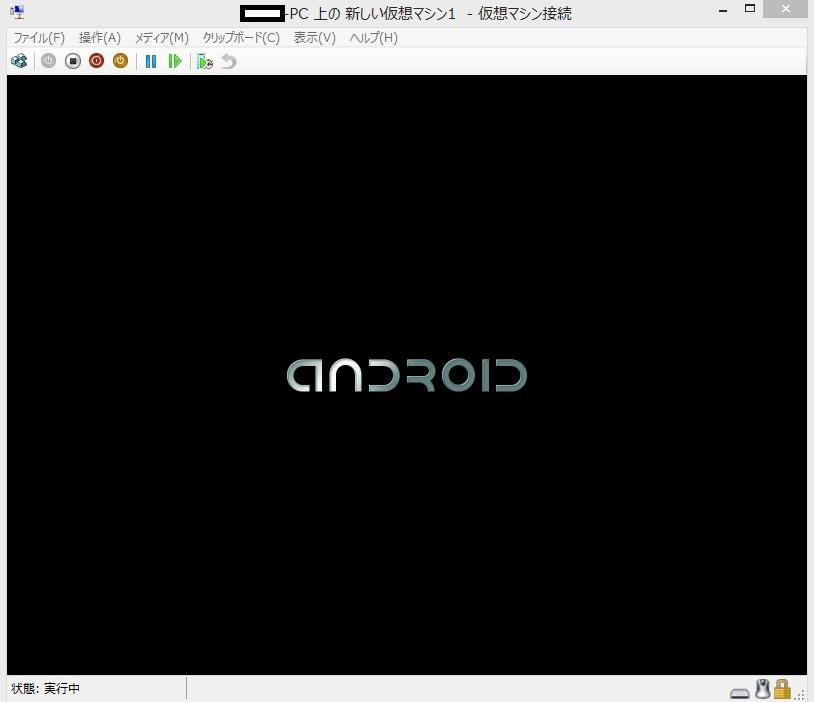814x702 pixels.
Task: Open the メディア(M) menu
Action: 161,38
